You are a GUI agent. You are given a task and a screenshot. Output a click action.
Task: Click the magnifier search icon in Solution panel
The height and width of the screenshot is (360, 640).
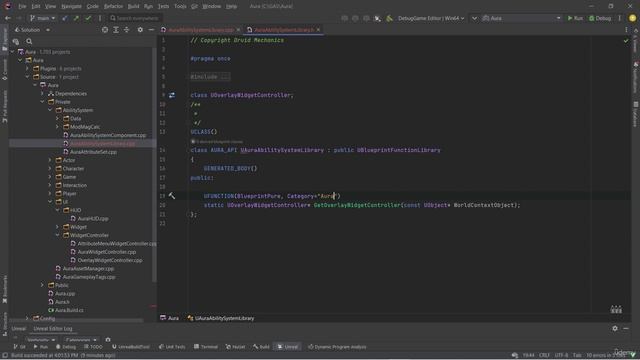(29, 41)
